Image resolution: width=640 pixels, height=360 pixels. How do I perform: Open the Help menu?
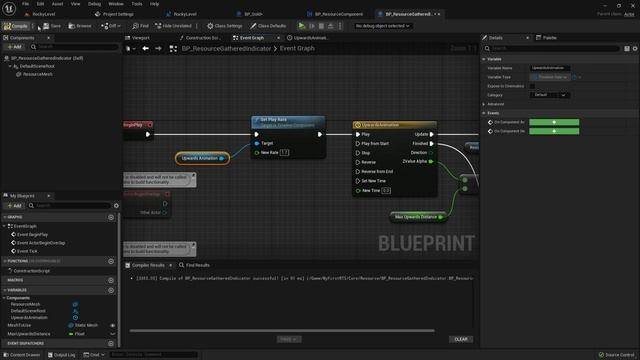[x=154, y=4]
